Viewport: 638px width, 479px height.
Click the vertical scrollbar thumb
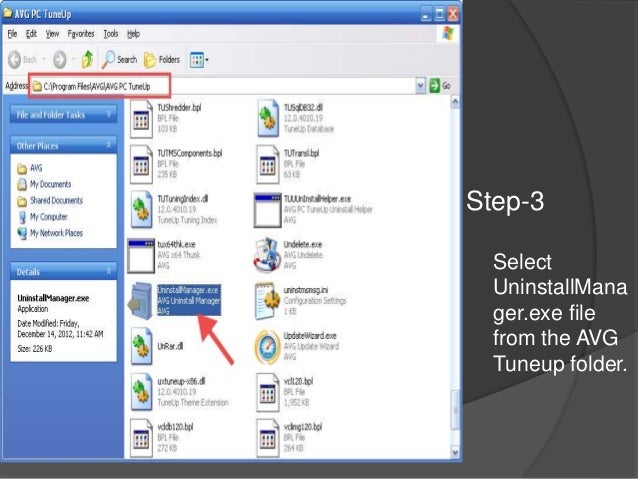[x=455, y=409]
